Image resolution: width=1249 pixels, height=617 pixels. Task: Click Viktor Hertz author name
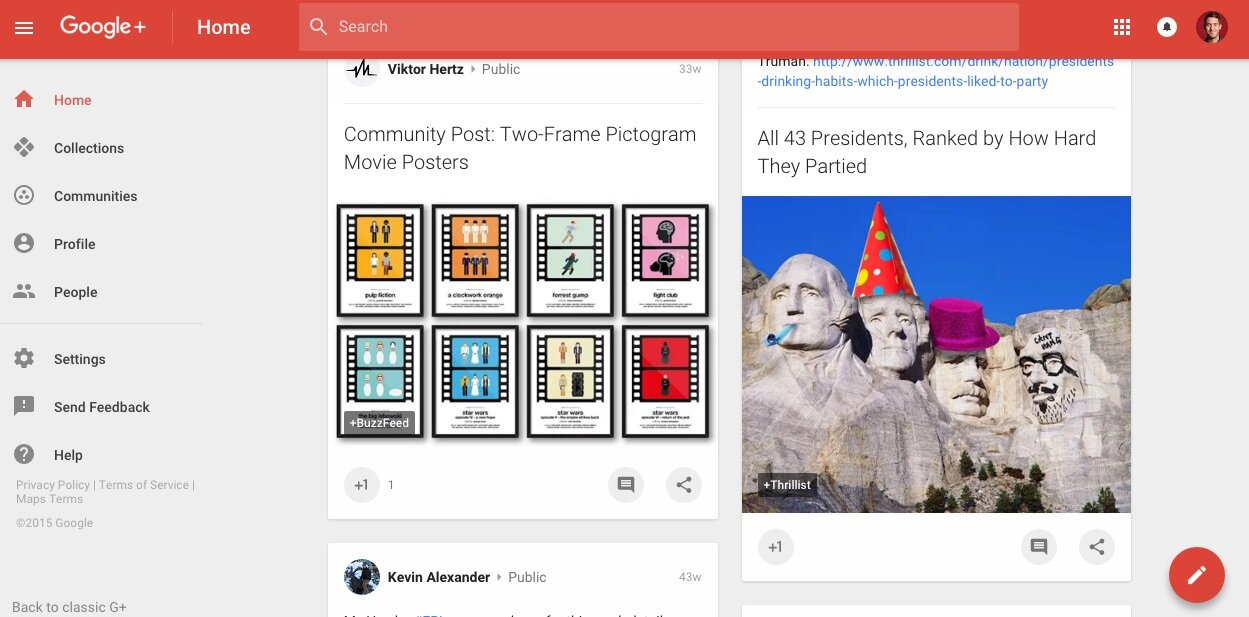[x=425, y=69]
